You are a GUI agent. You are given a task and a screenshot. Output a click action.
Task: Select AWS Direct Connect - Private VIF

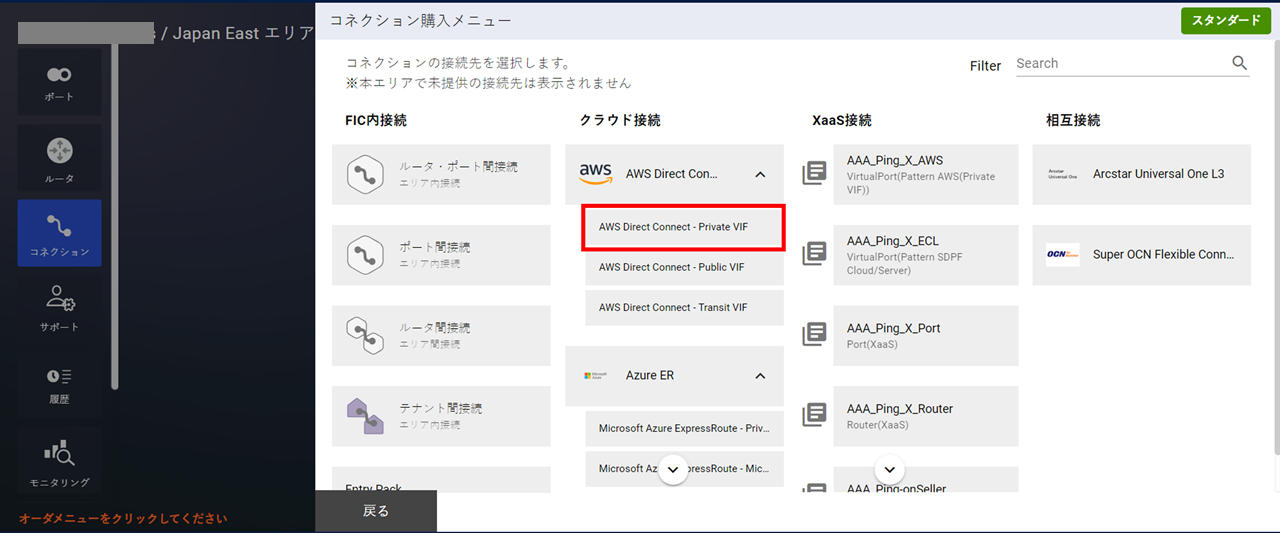[x=684, y=227]
